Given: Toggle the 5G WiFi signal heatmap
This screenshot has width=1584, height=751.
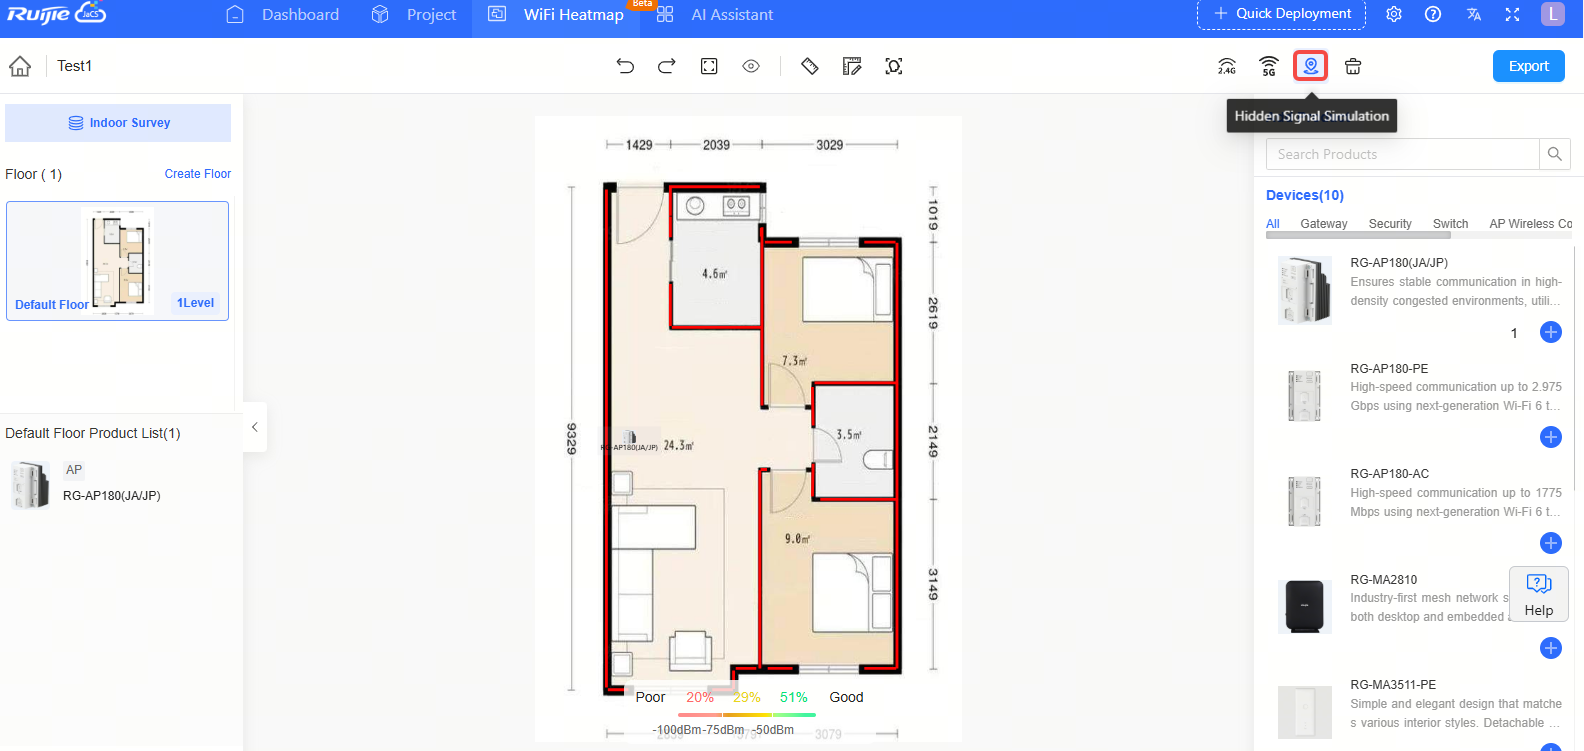Looking at the screenshot, I should tap(1269, 66).
